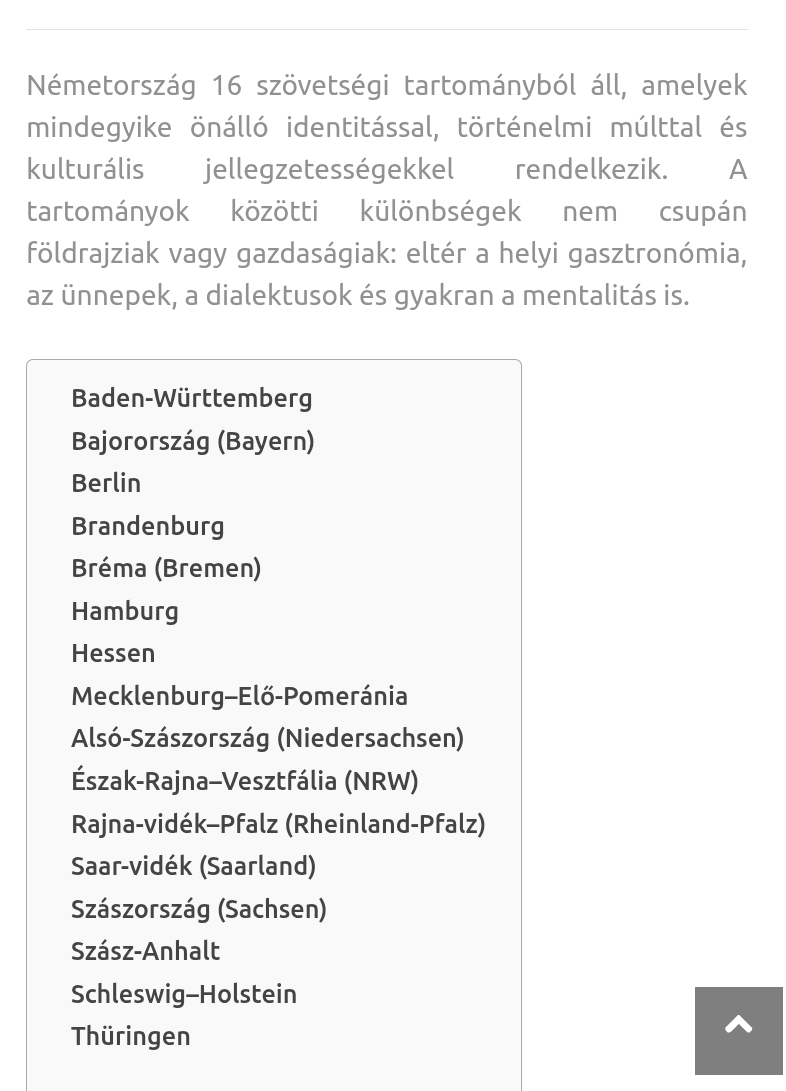This screenshot has height=1091, width=786.
Task: Jump to Saar-vidék (Saarland)
Action: 193,867
